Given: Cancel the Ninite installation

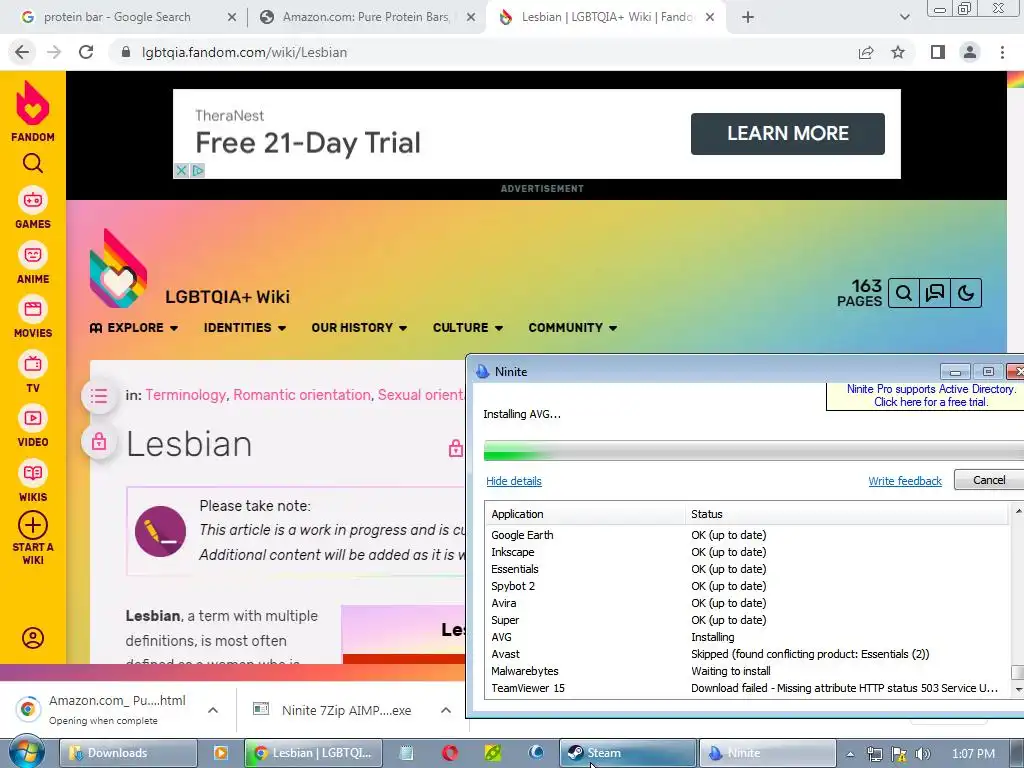Looking at the screenshot, I should (989, 480).
